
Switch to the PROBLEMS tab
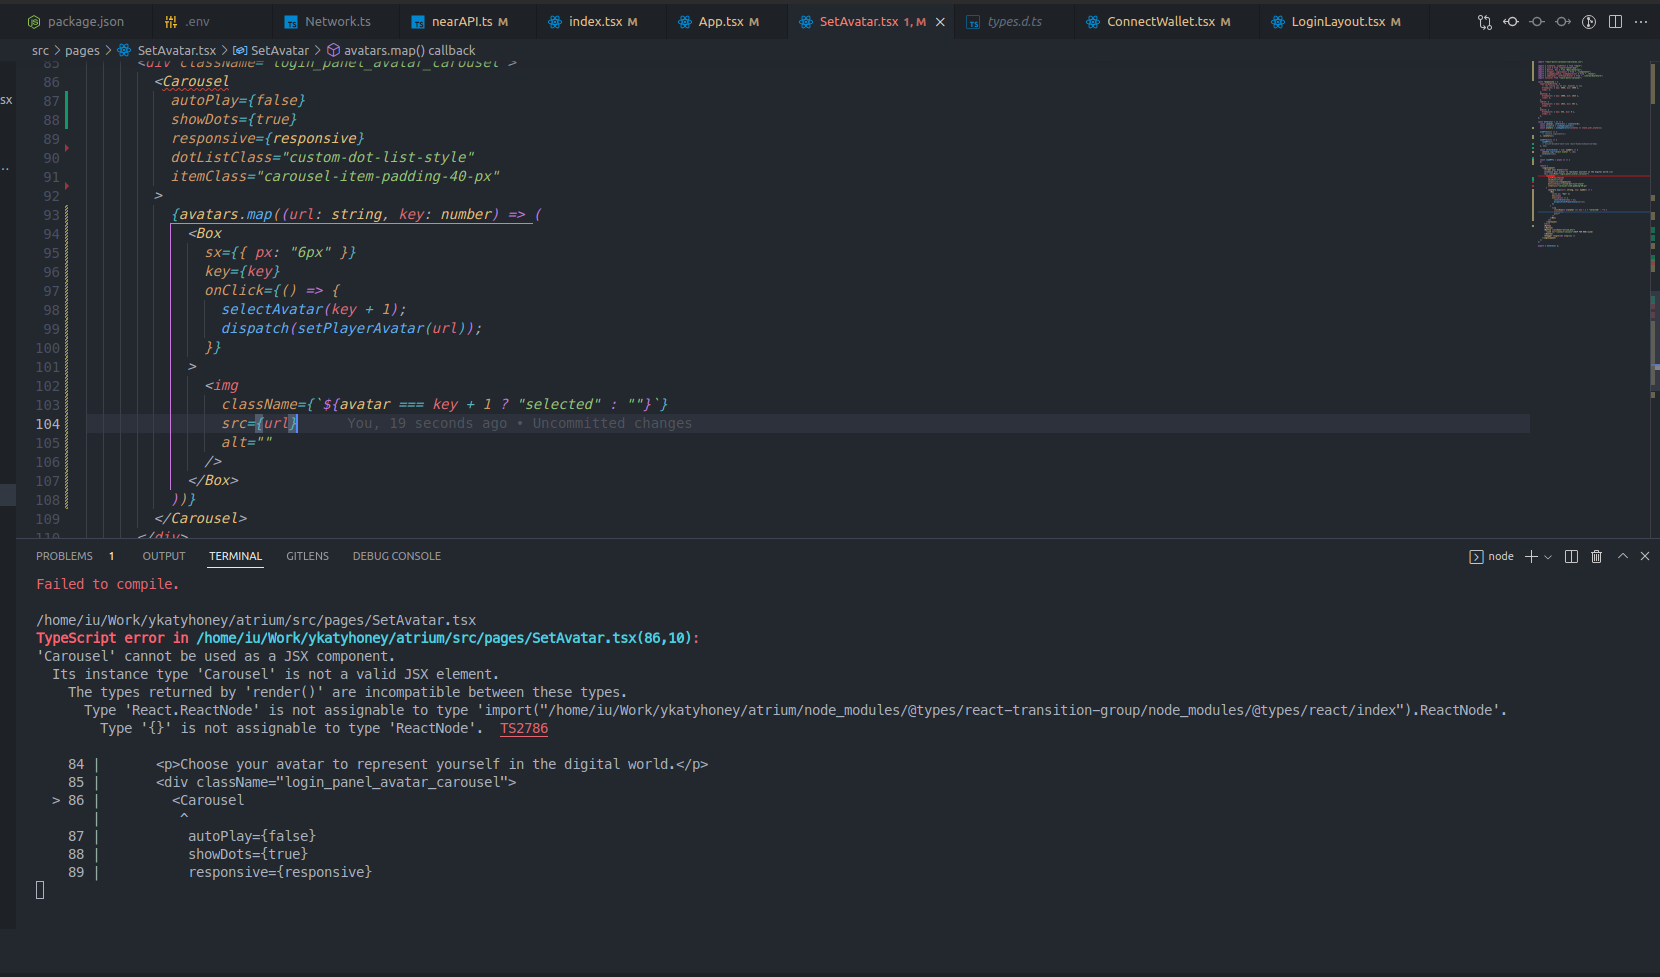point(64,556)
